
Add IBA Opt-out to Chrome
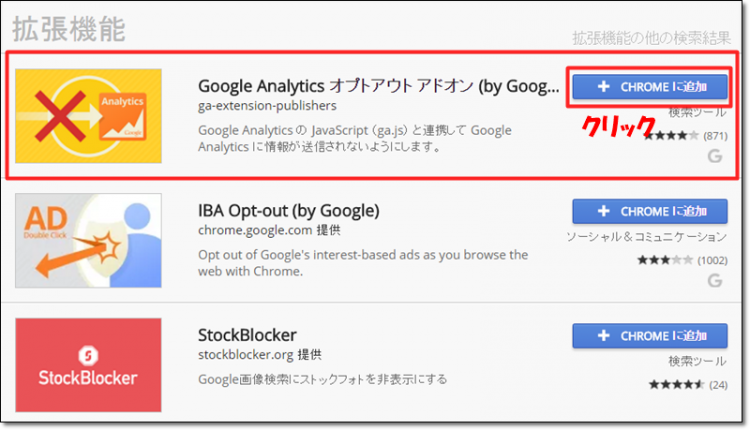tap(650, 211)
